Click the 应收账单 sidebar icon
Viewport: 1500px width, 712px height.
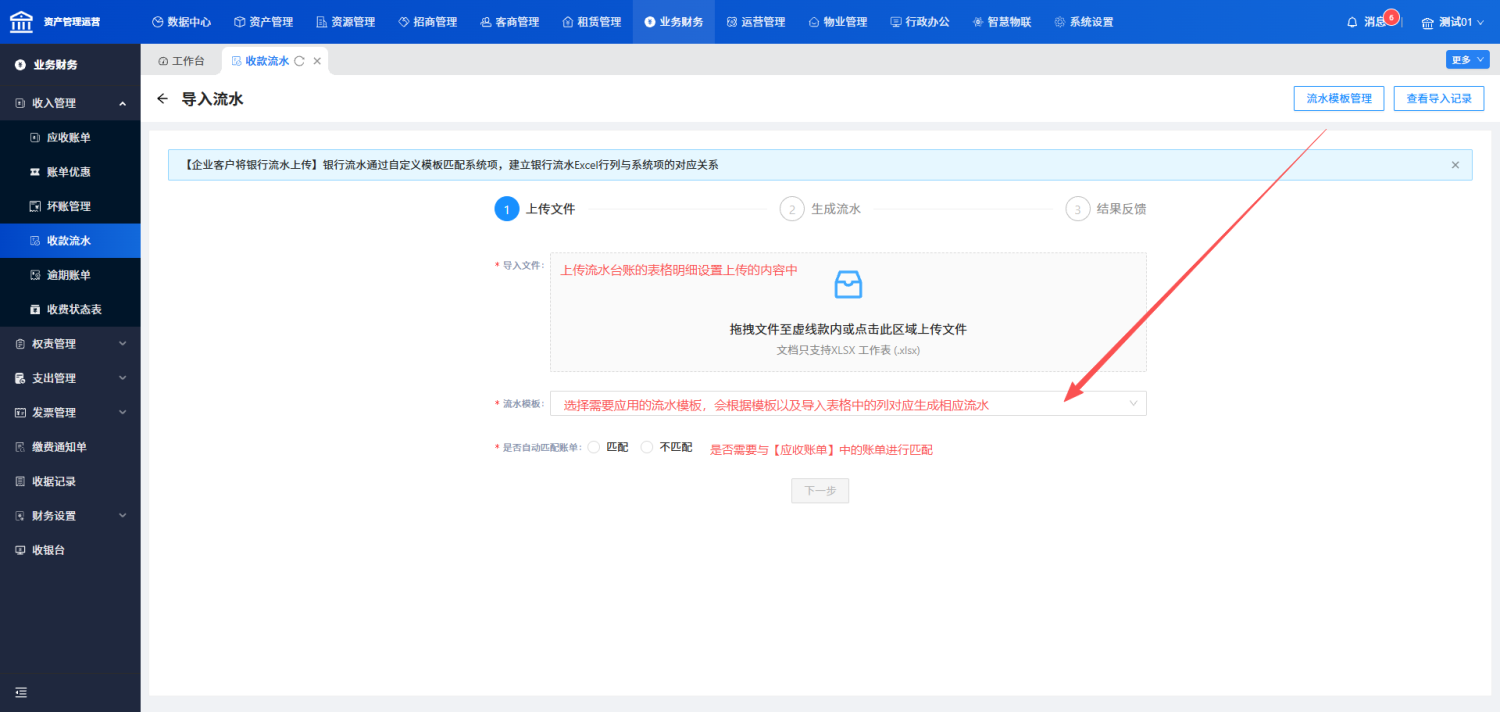coord(35,138)
